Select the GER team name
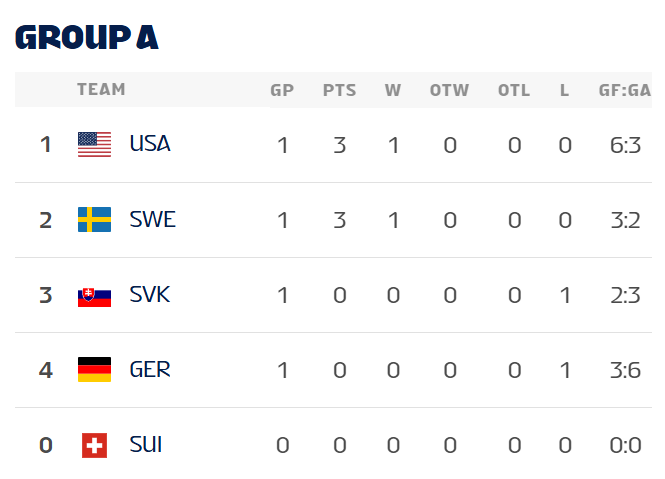665x479 pixels. [x=150, y=370]
